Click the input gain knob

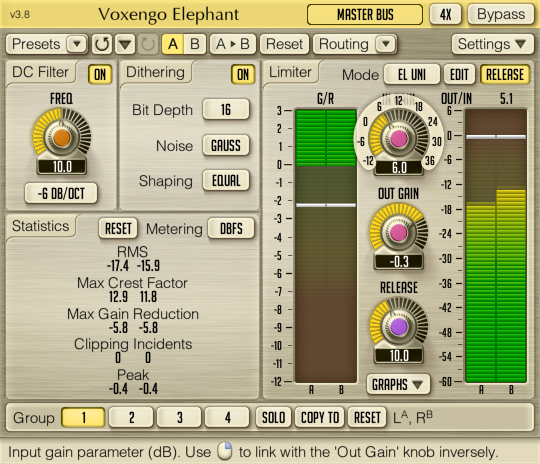(x=398, y=138)
